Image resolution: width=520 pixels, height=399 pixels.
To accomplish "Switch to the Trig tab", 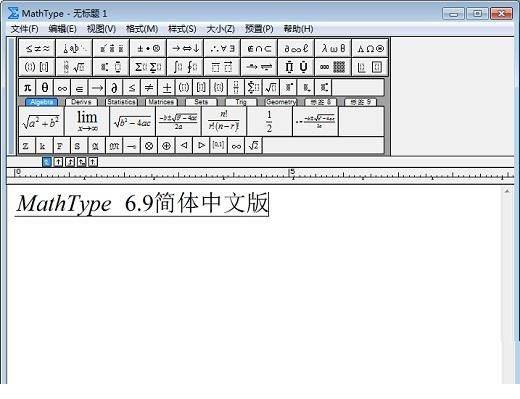I will [x=241, y=102].
